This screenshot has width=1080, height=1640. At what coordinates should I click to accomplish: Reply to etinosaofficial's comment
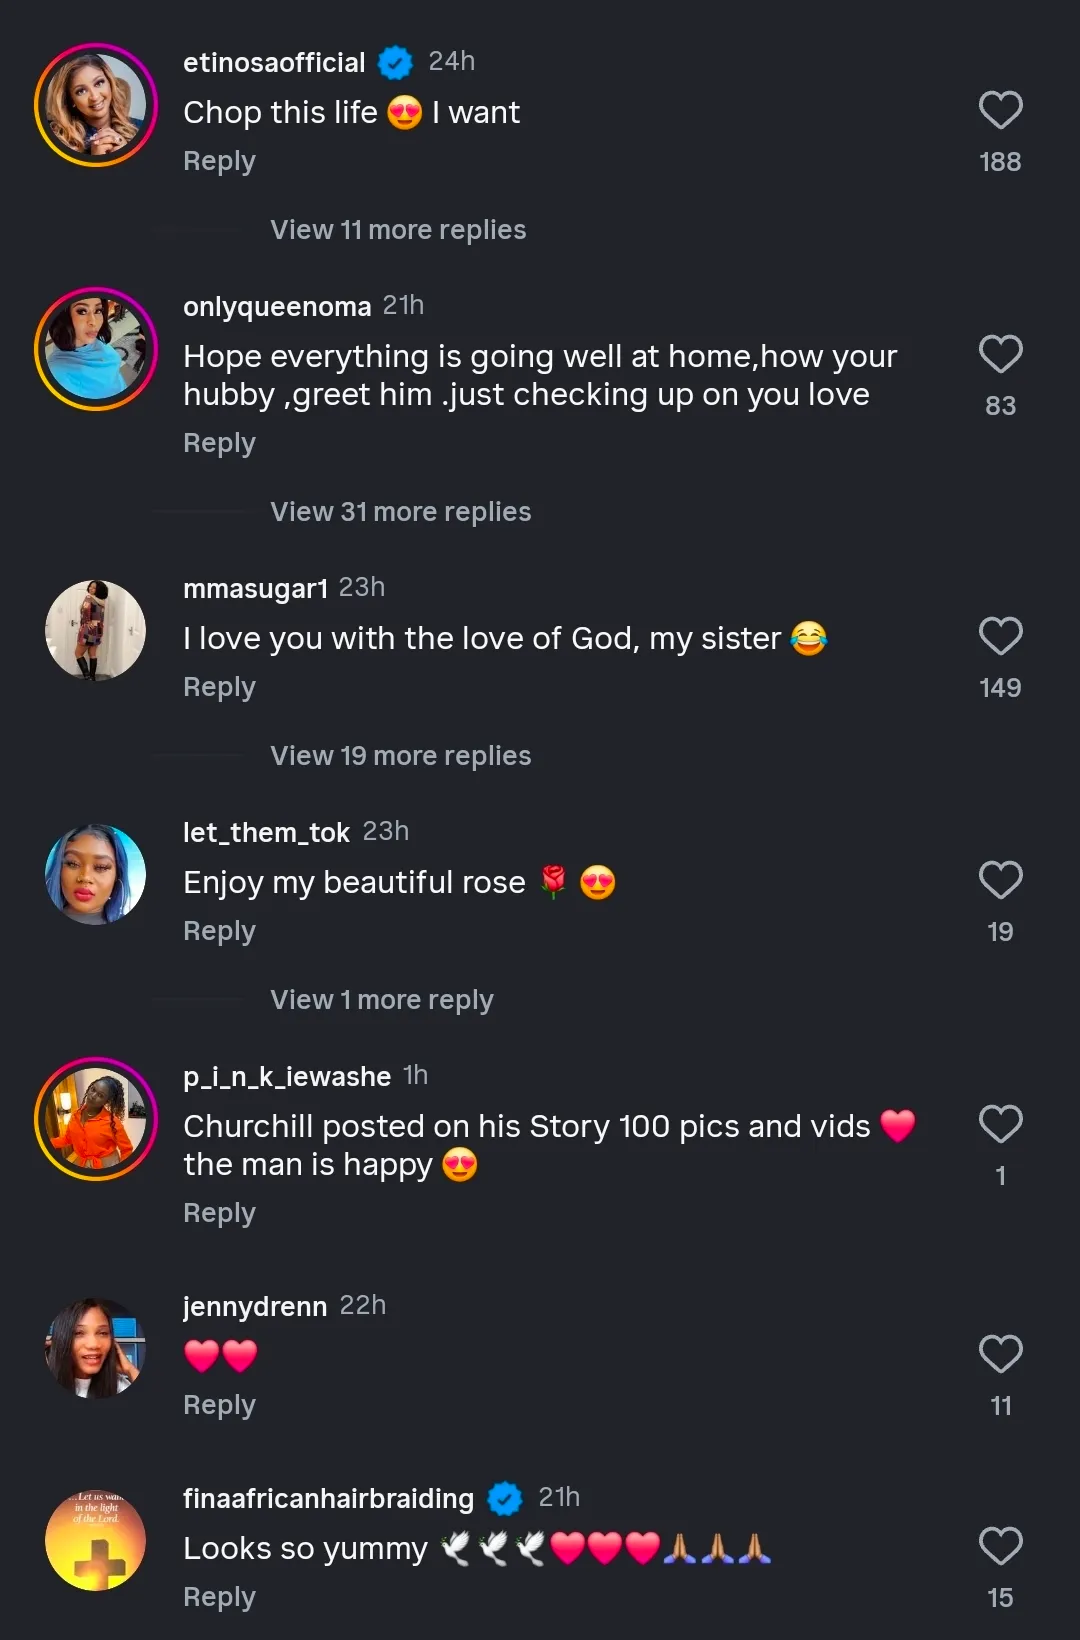[x=219, y=161]
